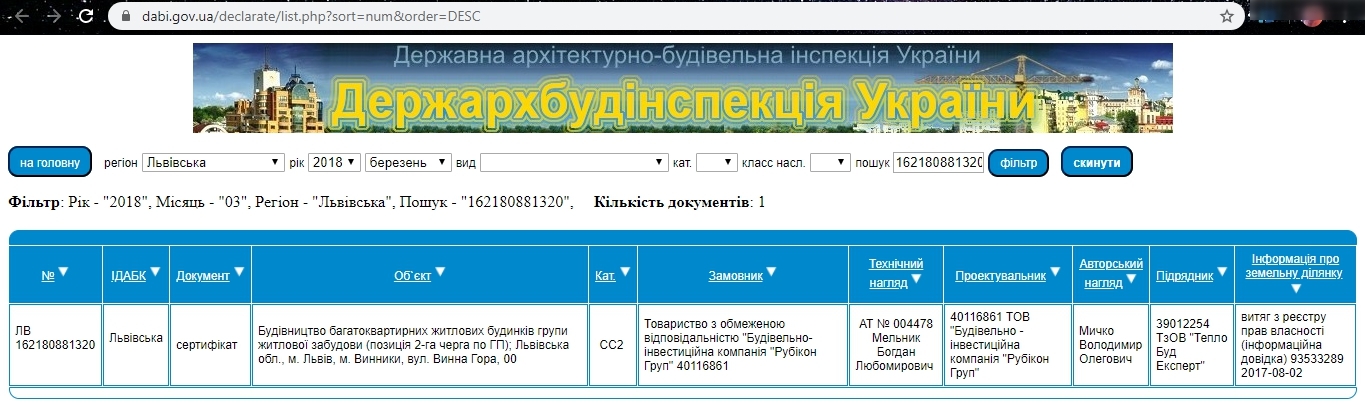The image size is (1365, 406).
Task: Click the Фільтр summary text line
Action: tap(291, 203)
